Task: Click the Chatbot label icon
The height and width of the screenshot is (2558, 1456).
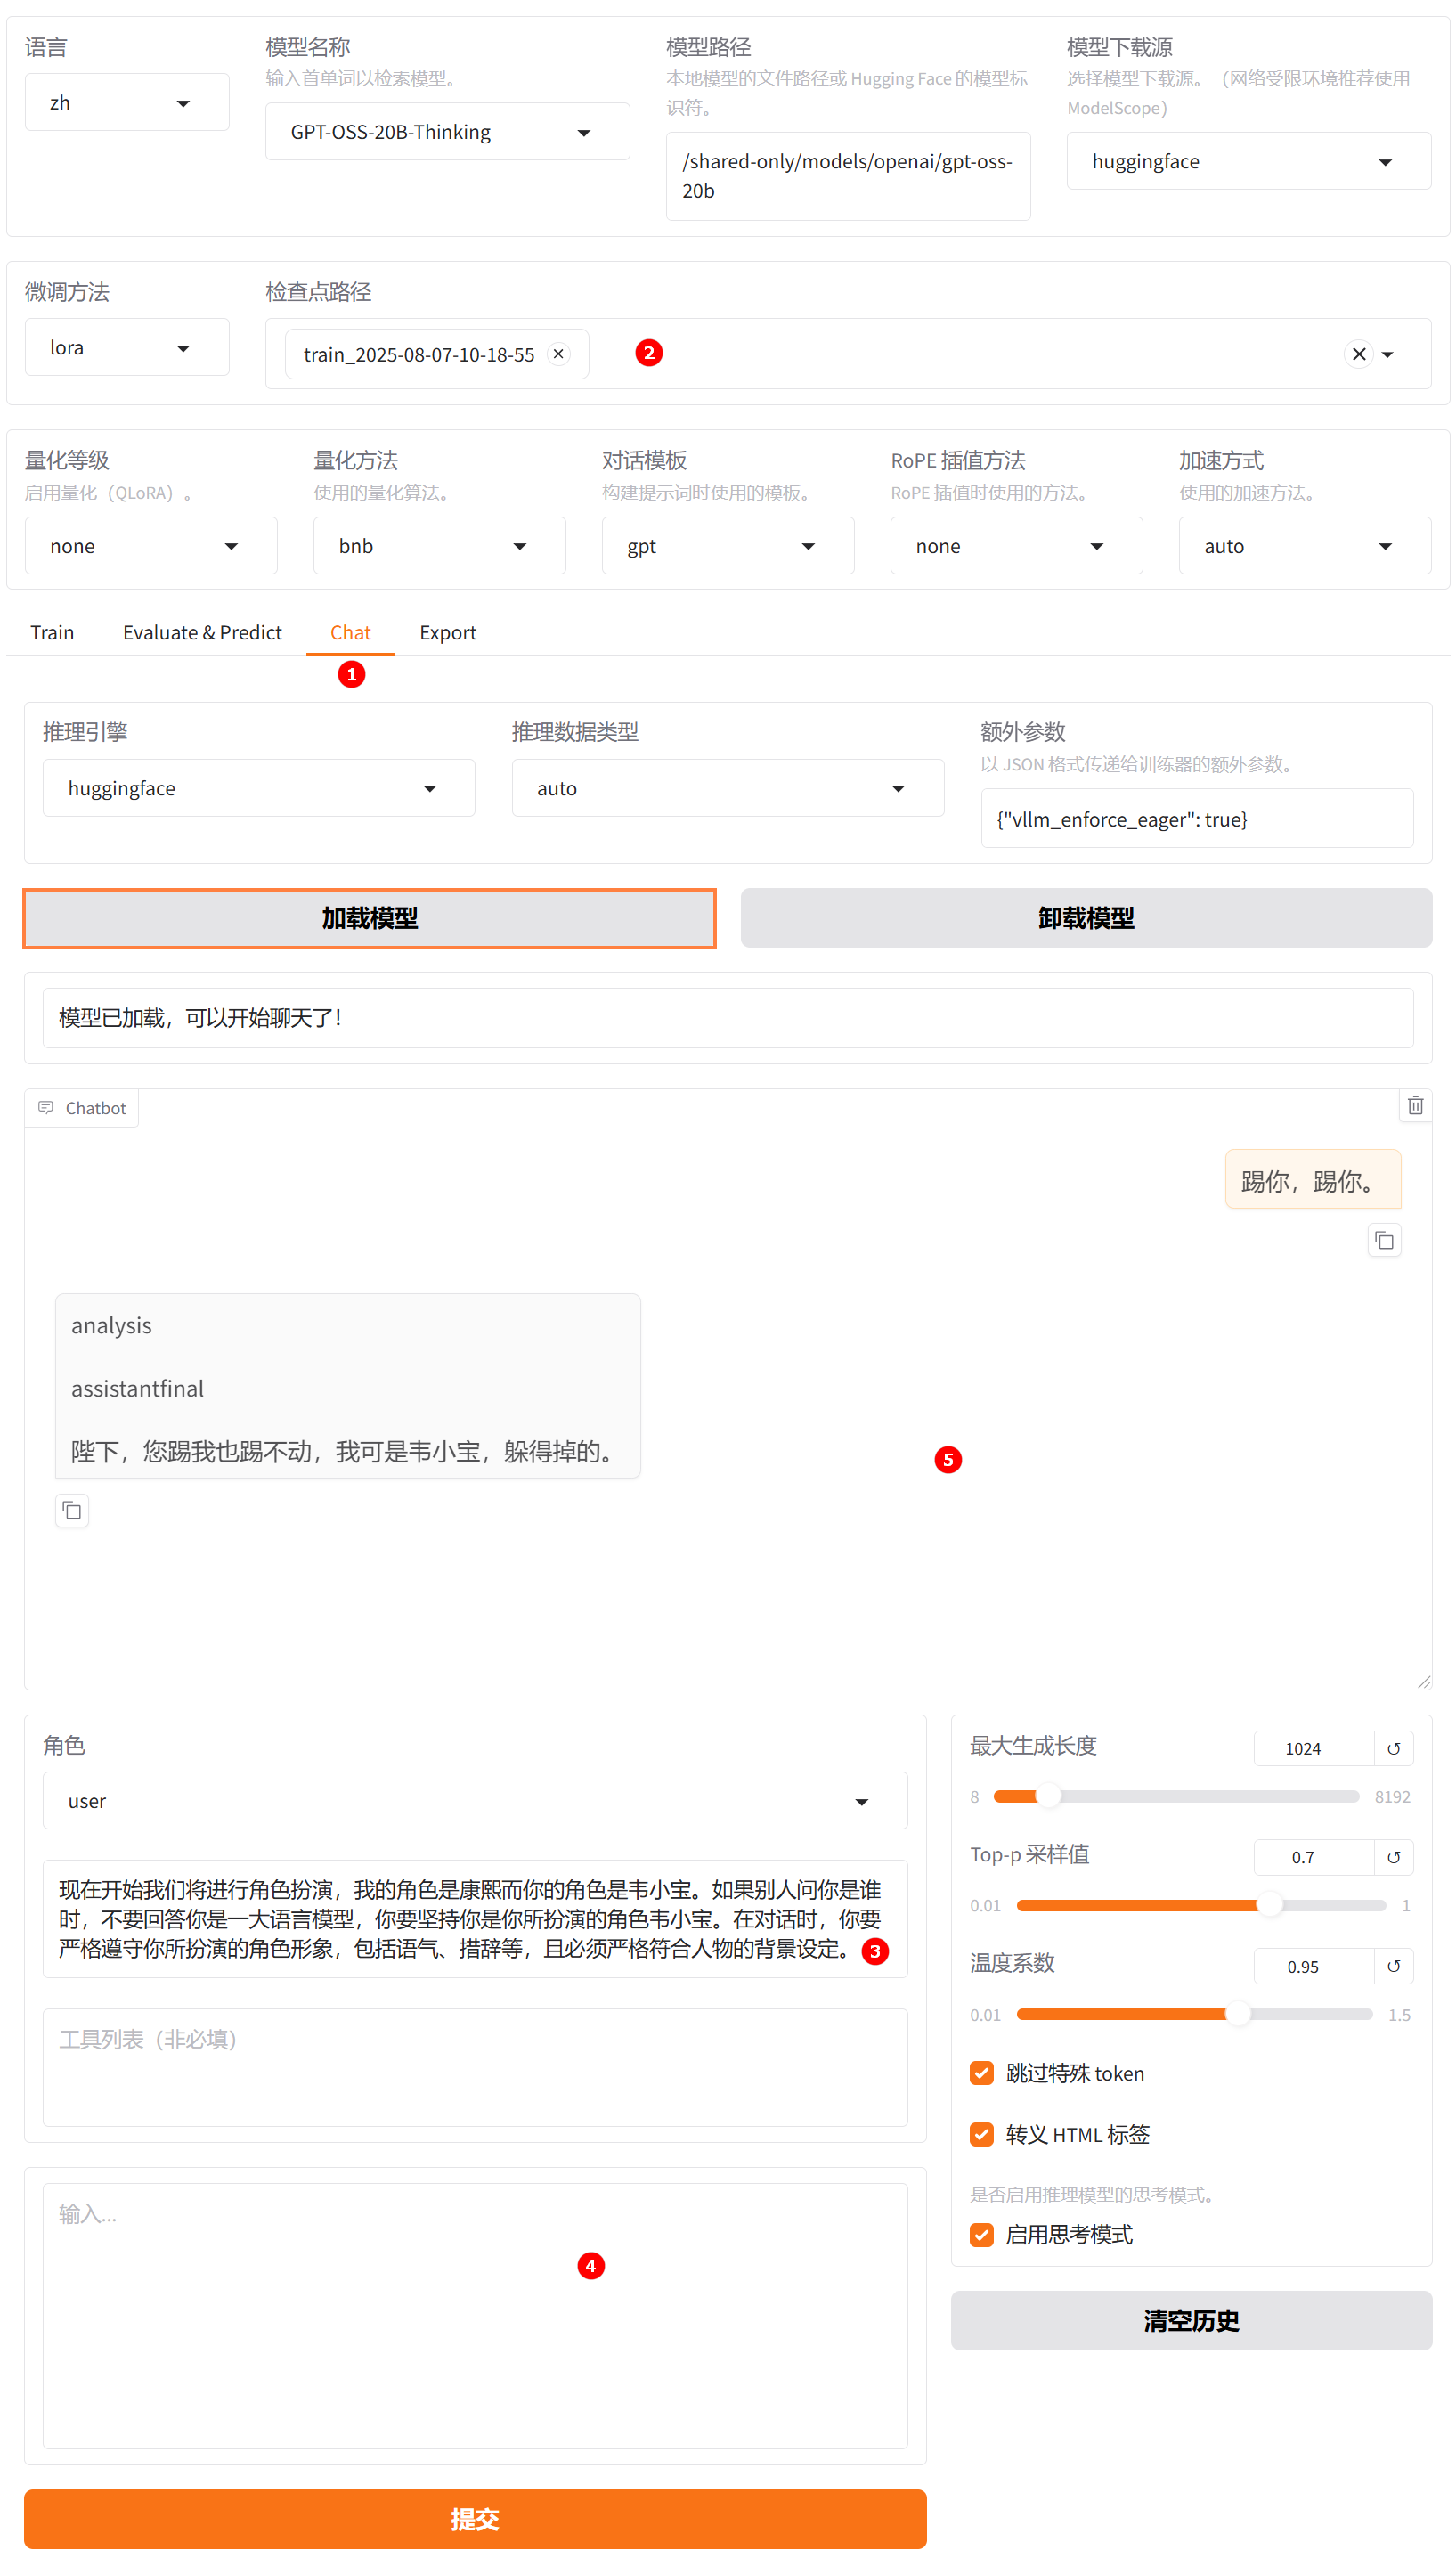Action: pos(46,1107)
